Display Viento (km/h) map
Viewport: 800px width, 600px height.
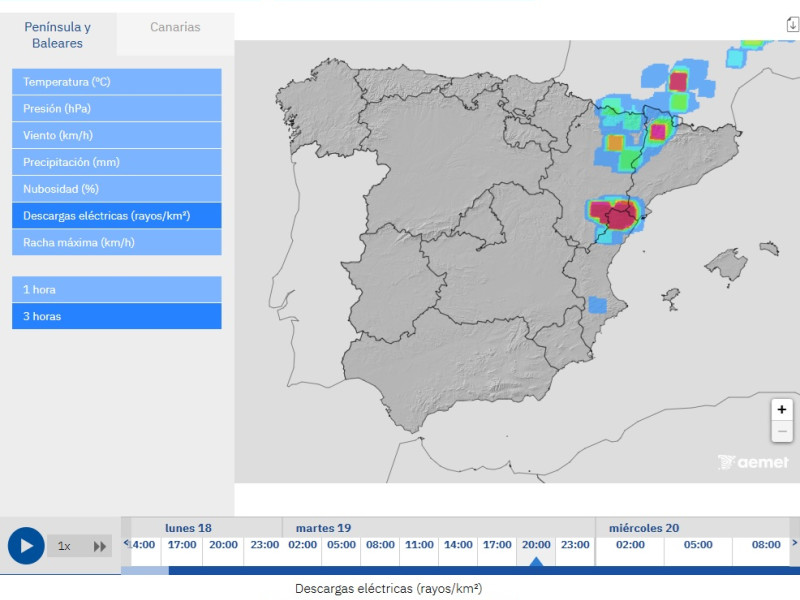coord(117,135)
